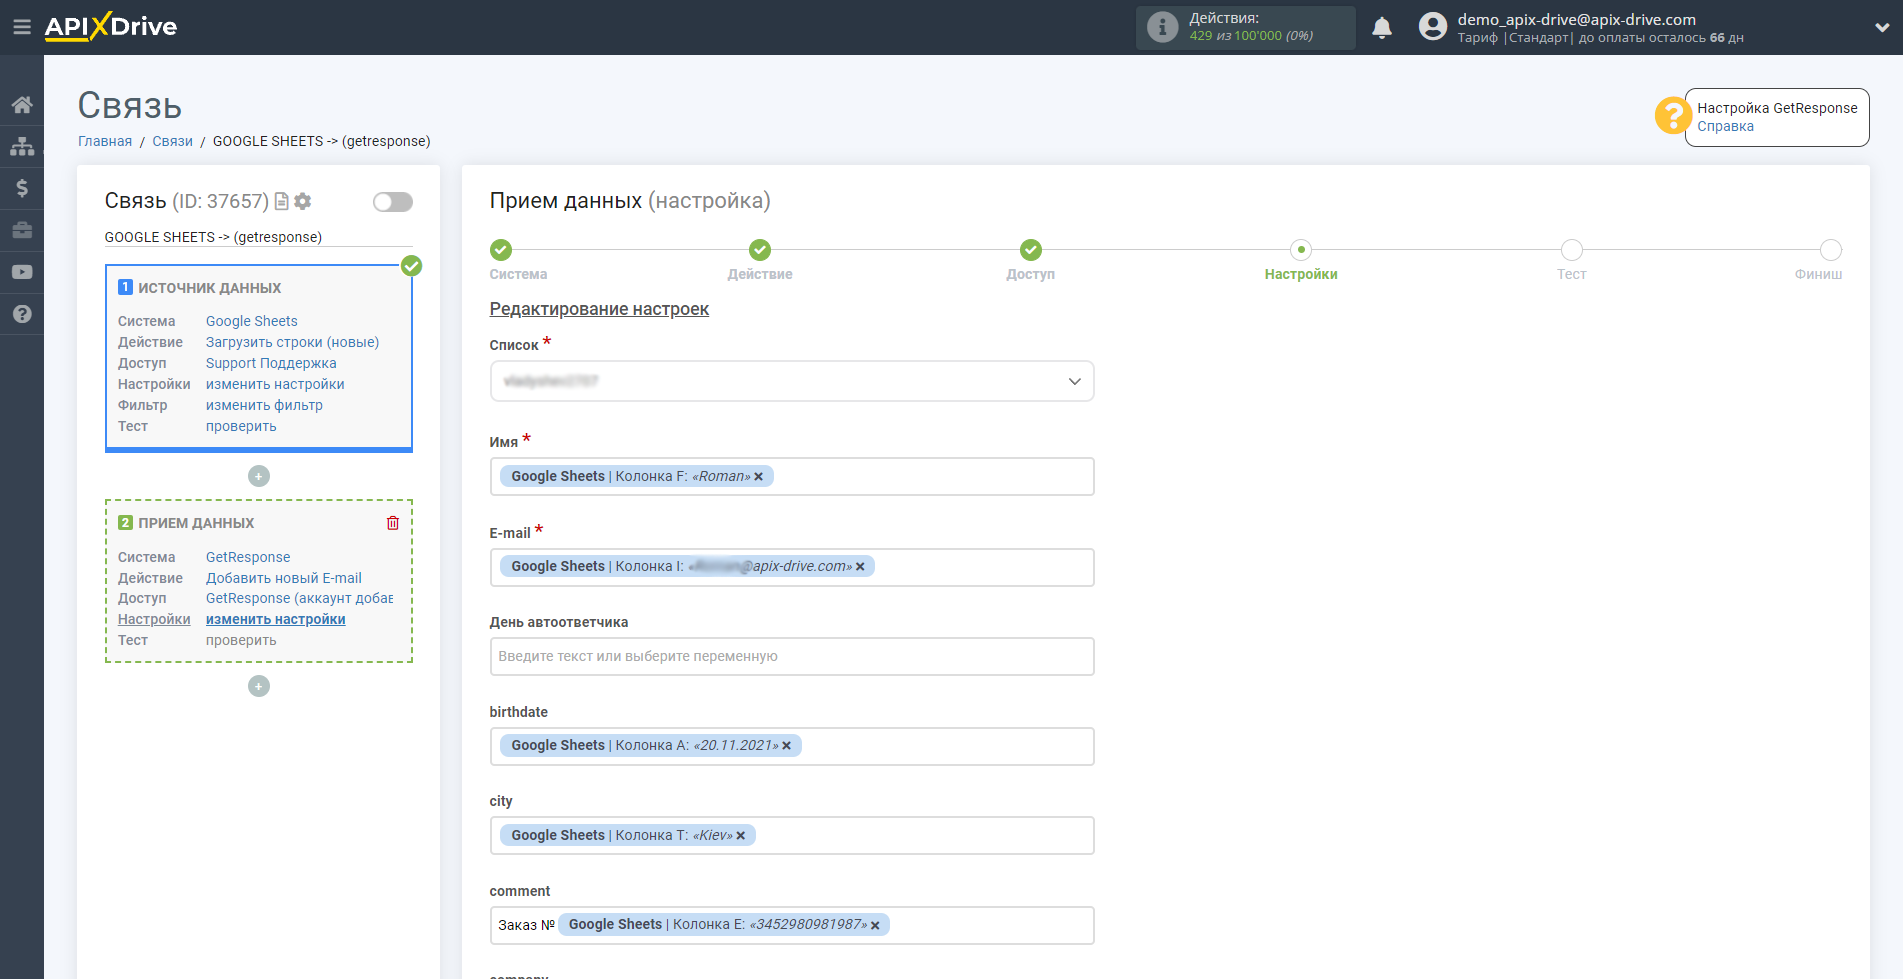The width and height of the screenshot is (1903, 979).
Task: Go to the Тест step
Action: click(x=1572, y=250)
